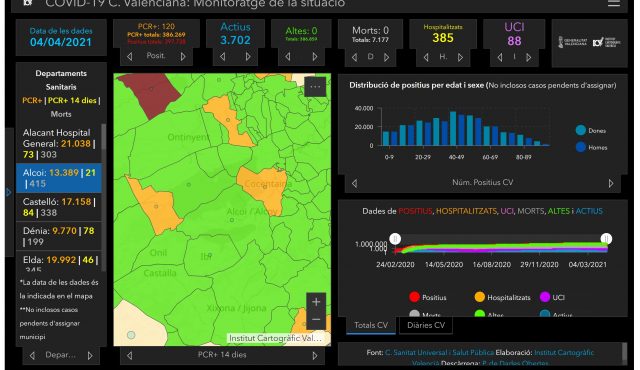The image size is (640, 370).
Task: Click right arrow under Altes card
Action: tap(315, 57)
